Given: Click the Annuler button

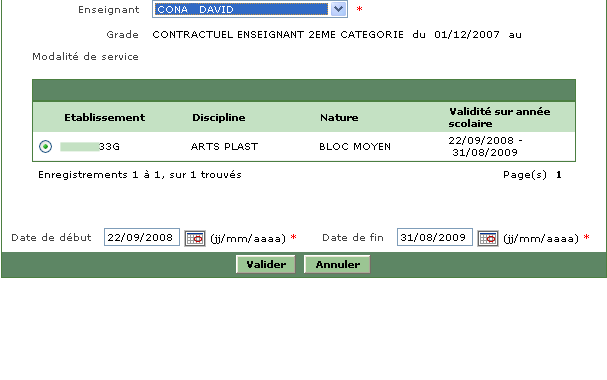Looking at the screenshot, I should (x=337, y=264).
